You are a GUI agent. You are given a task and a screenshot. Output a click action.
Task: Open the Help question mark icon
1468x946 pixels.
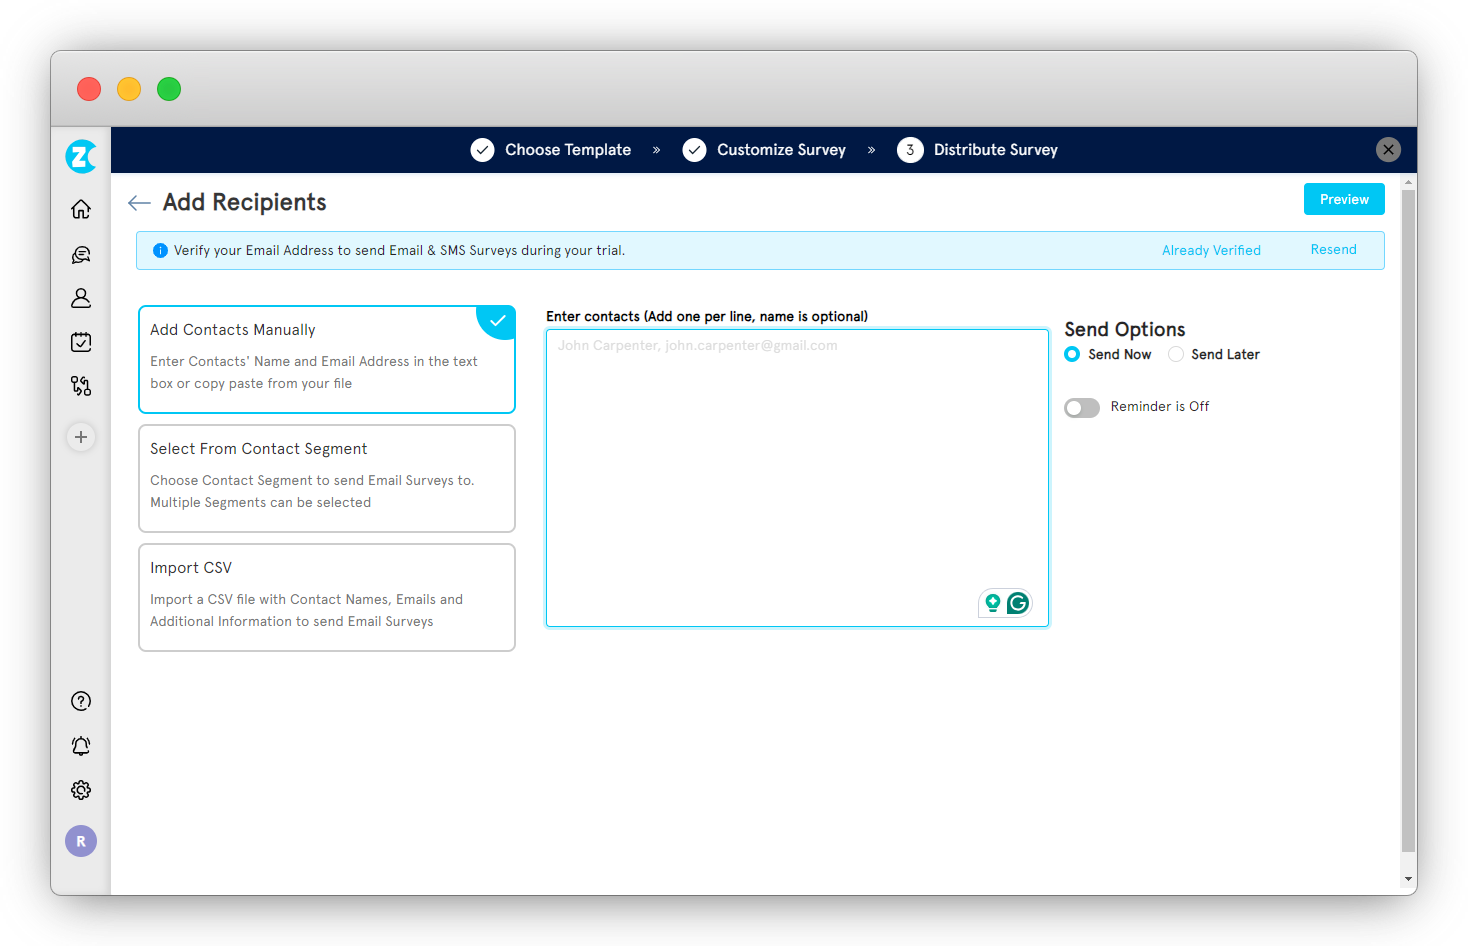pyautogui.click(x=80, y=700)
